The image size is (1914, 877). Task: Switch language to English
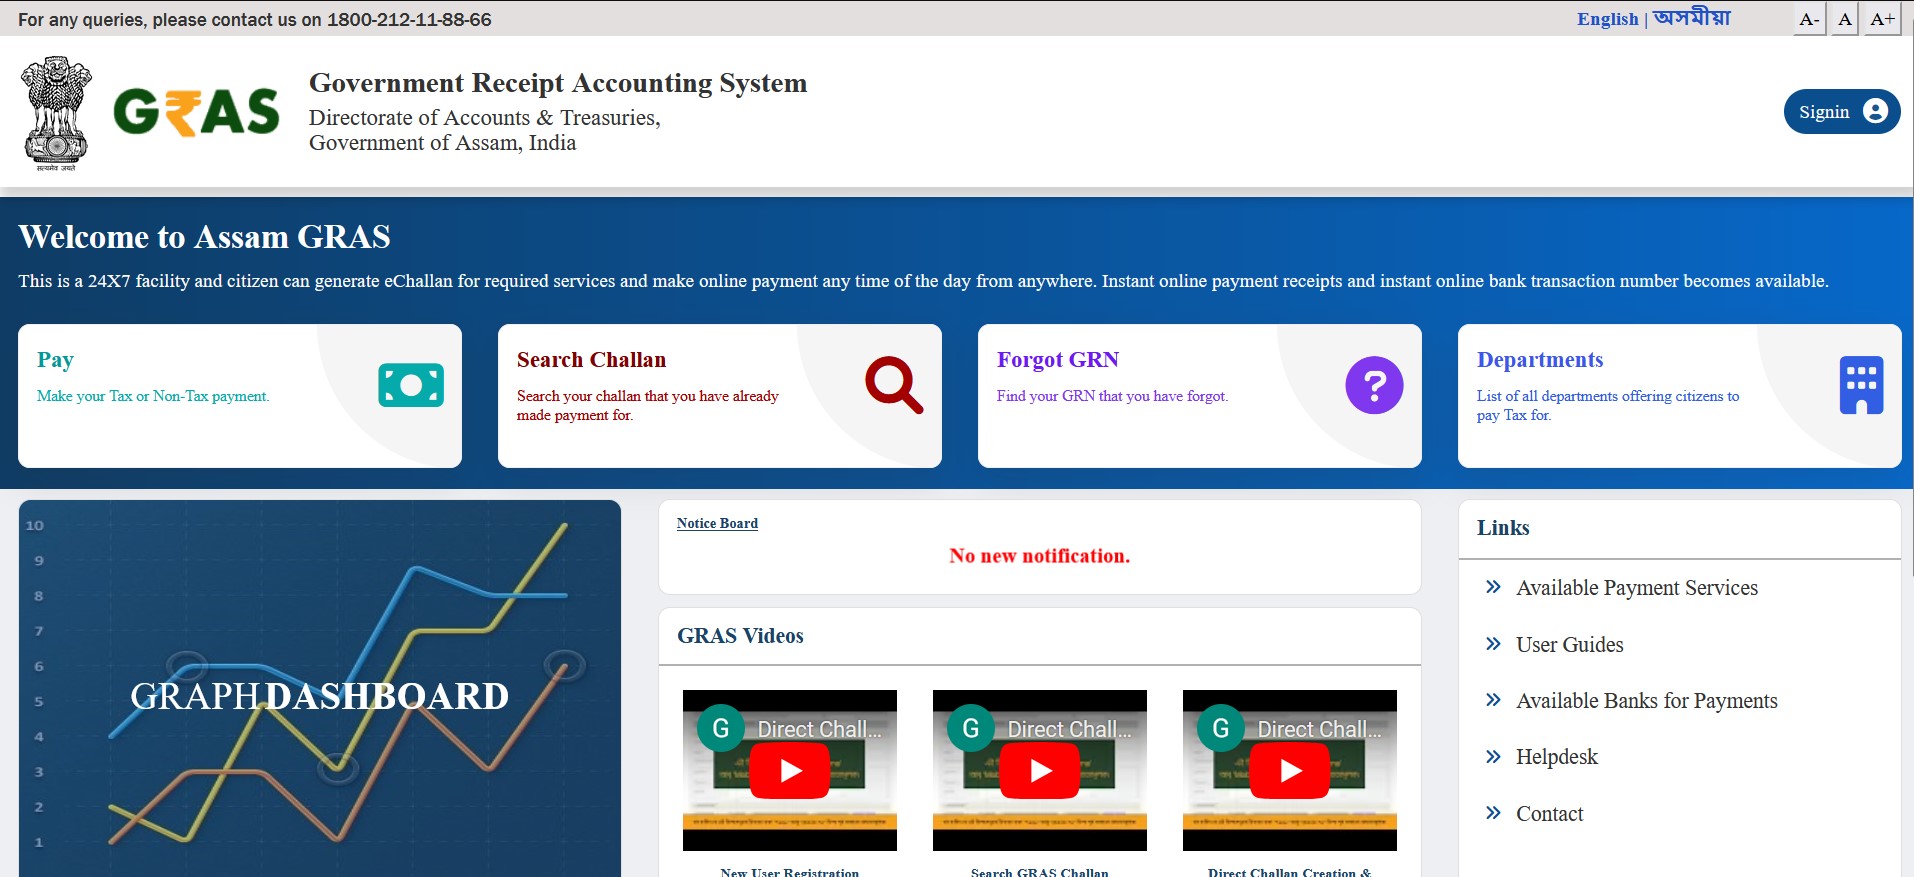click(1608, 19)
